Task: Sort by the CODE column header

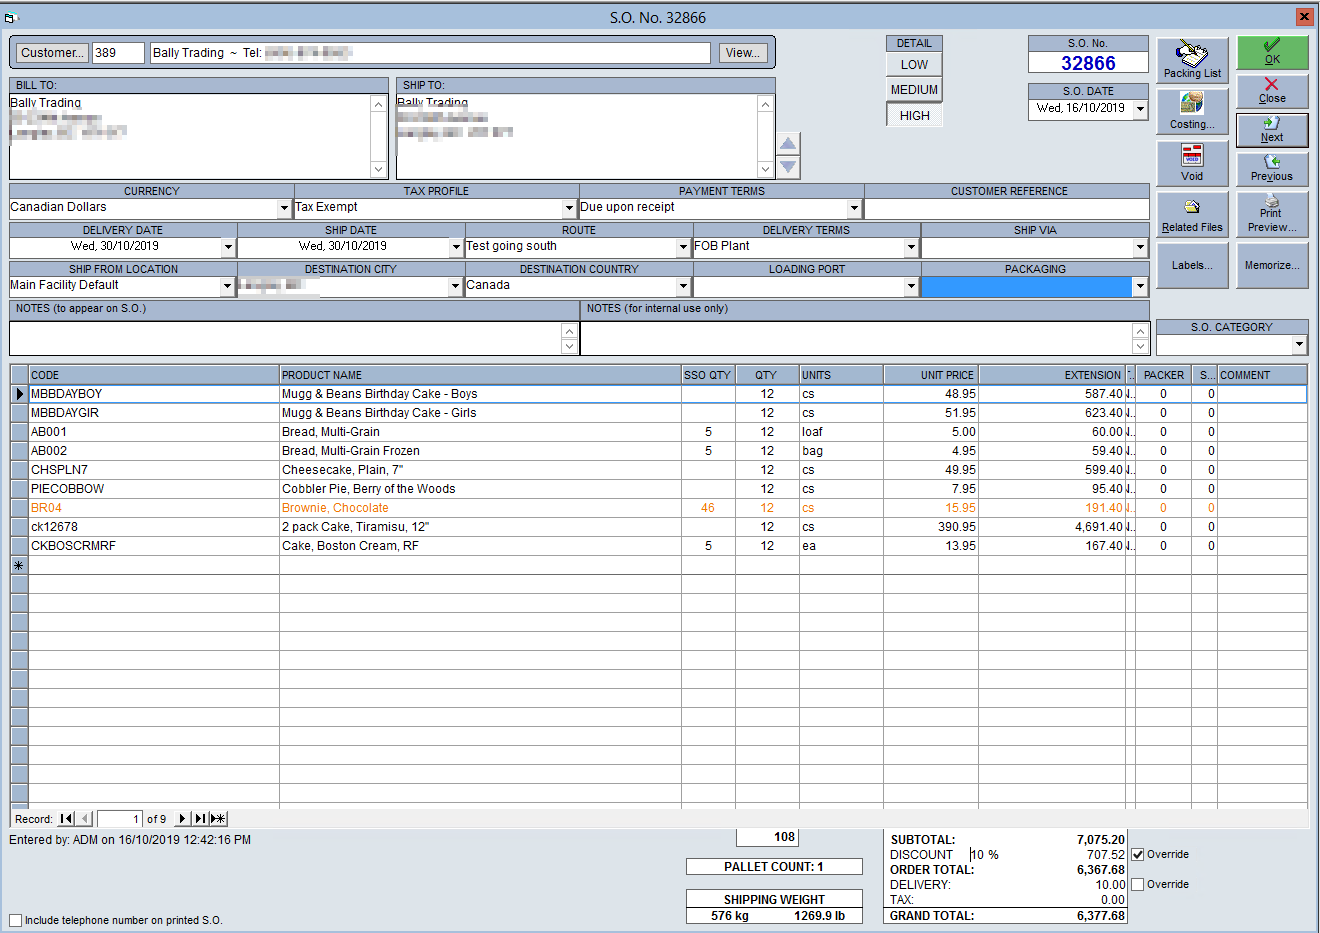Action: click(x=154, y=375)
